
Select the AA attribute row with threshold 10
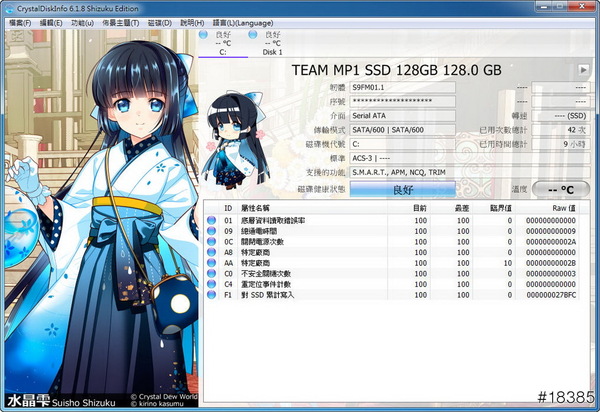400,261
